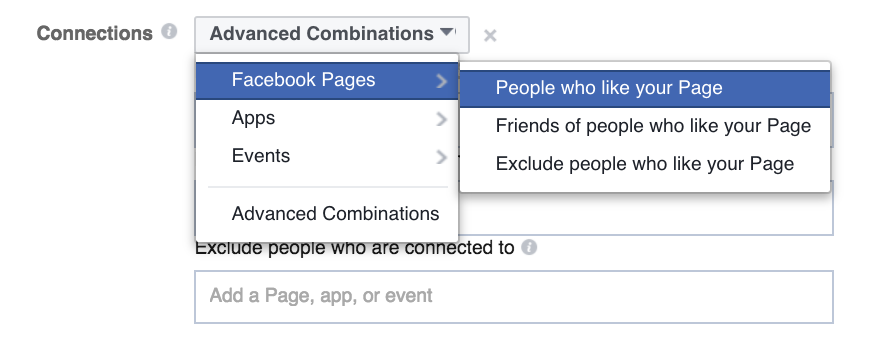Click the divider line above Advanced Combinations item
Screen dimensions: 880x360
pos(328,187)
